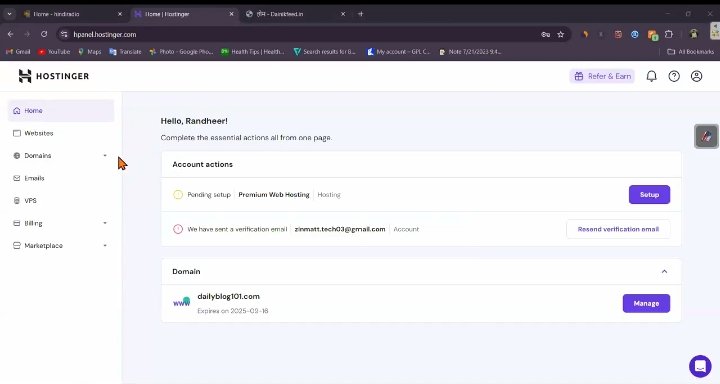Reload the hPanel page
Image resolution: width=720 pixels, height=384 pixels.
[x=44, y=34]
